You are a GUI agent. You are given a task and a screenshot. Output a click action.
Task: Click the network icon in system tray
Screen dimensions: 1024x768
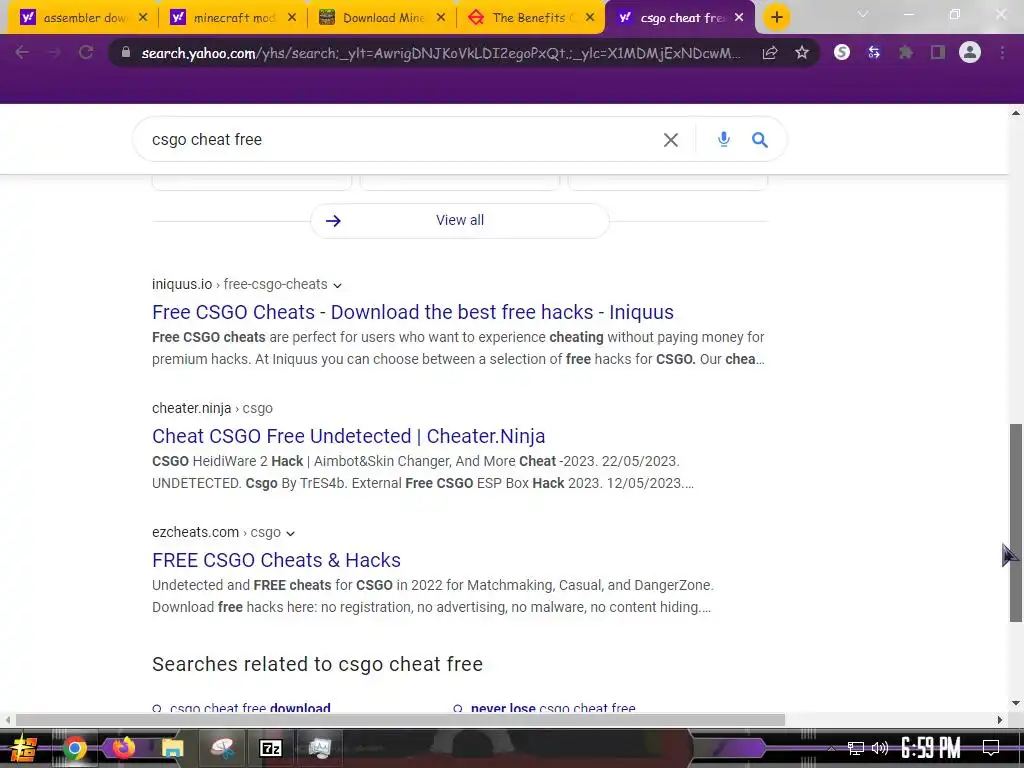(856, 748)
